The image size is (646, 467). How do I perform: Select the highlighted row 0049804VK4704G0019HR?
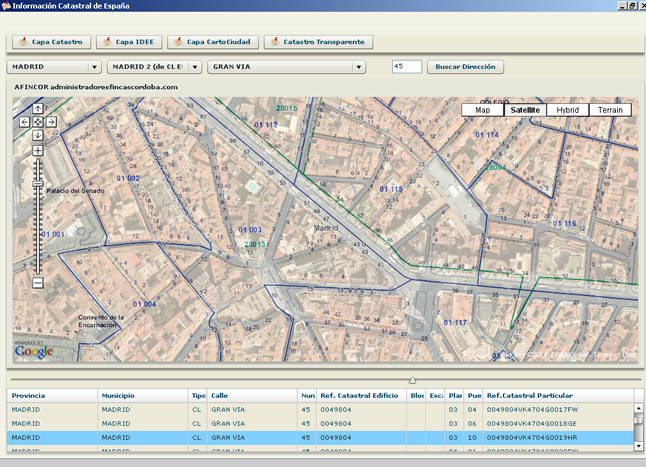320,438
